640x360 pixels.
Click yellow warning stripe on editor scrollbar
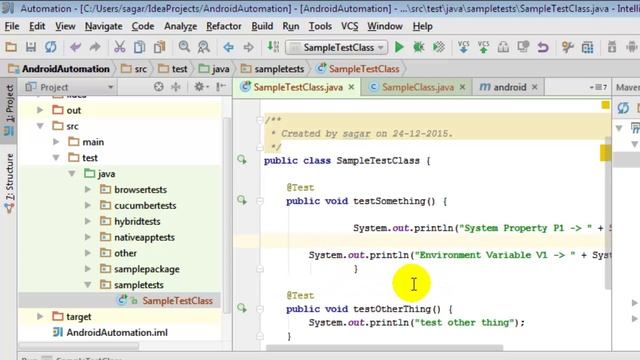605,153
